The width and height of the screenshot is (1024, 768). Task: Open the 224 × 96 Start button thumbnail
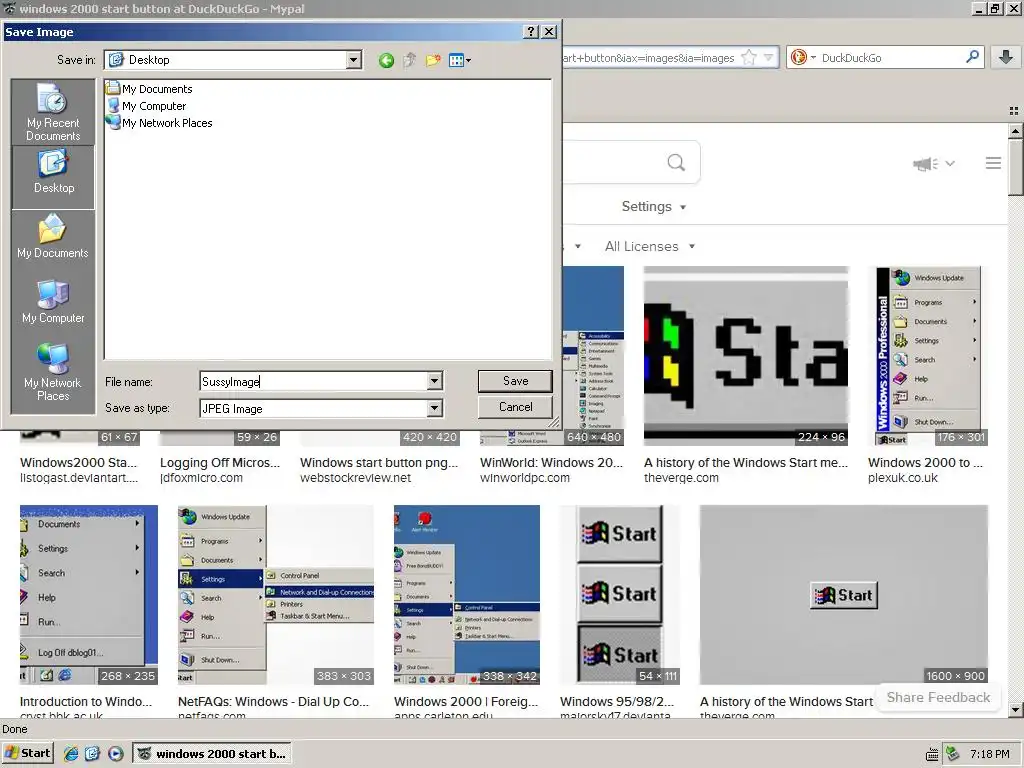tap(746, 356)
